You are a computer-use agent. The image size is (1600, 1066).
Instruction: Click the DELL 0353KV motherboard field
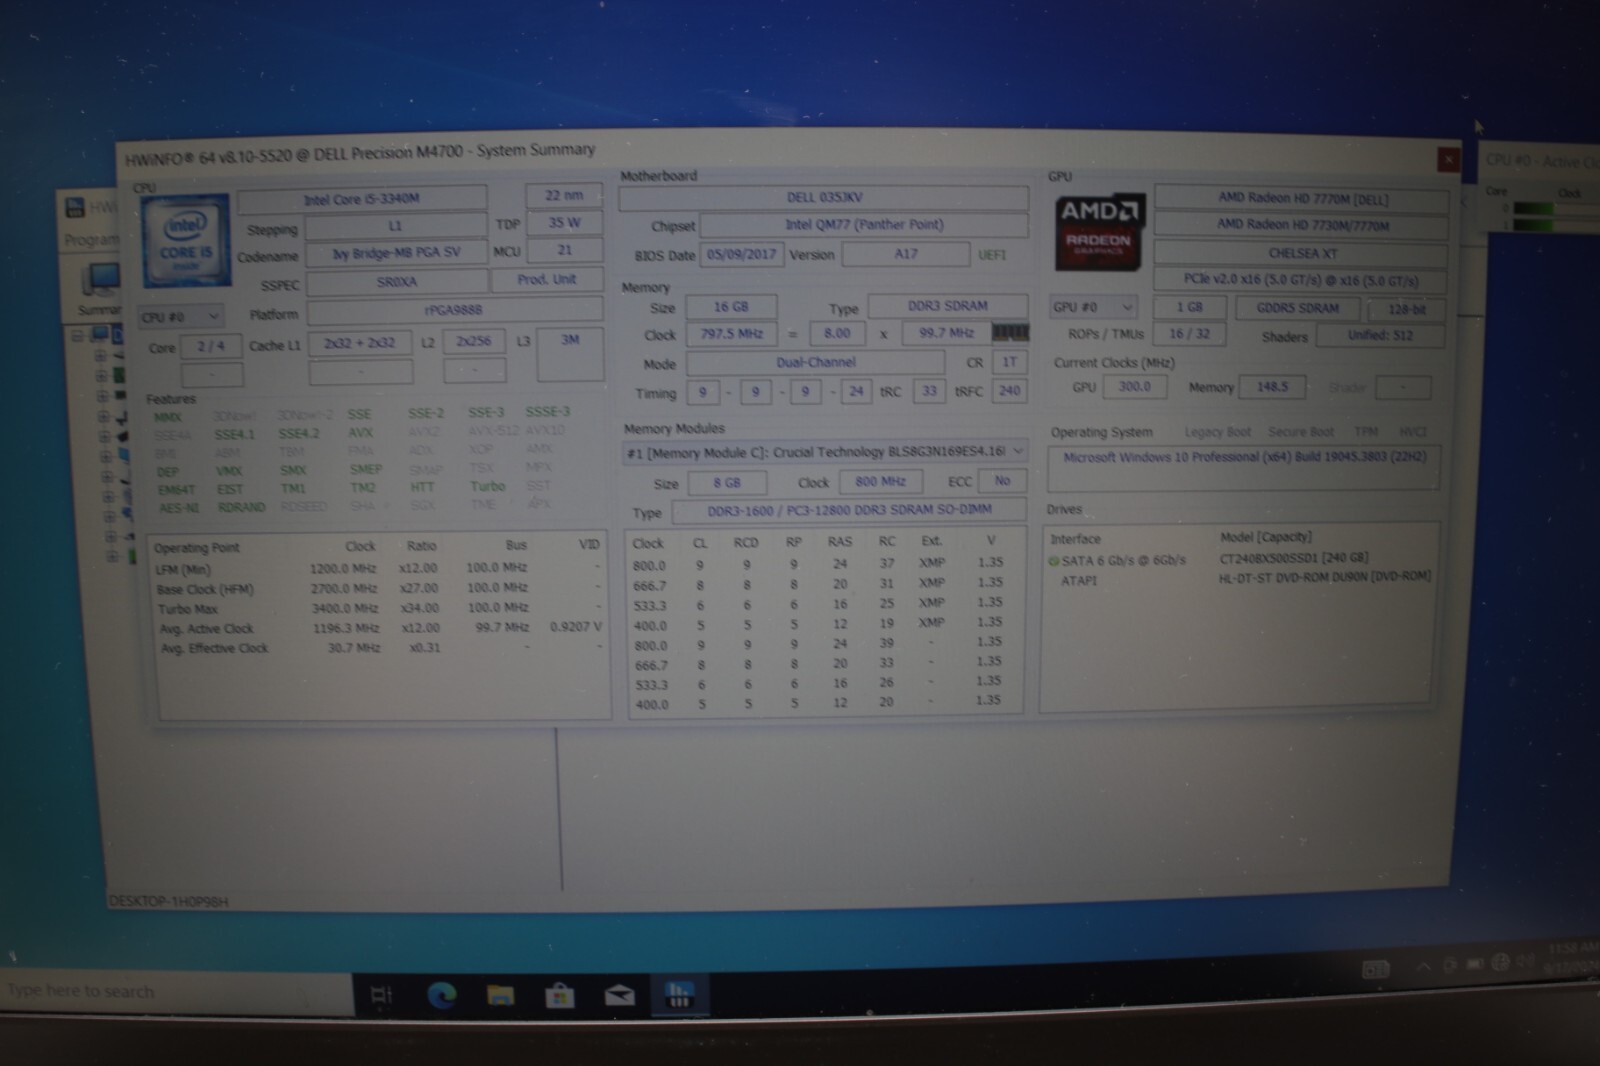pos(824,198)
